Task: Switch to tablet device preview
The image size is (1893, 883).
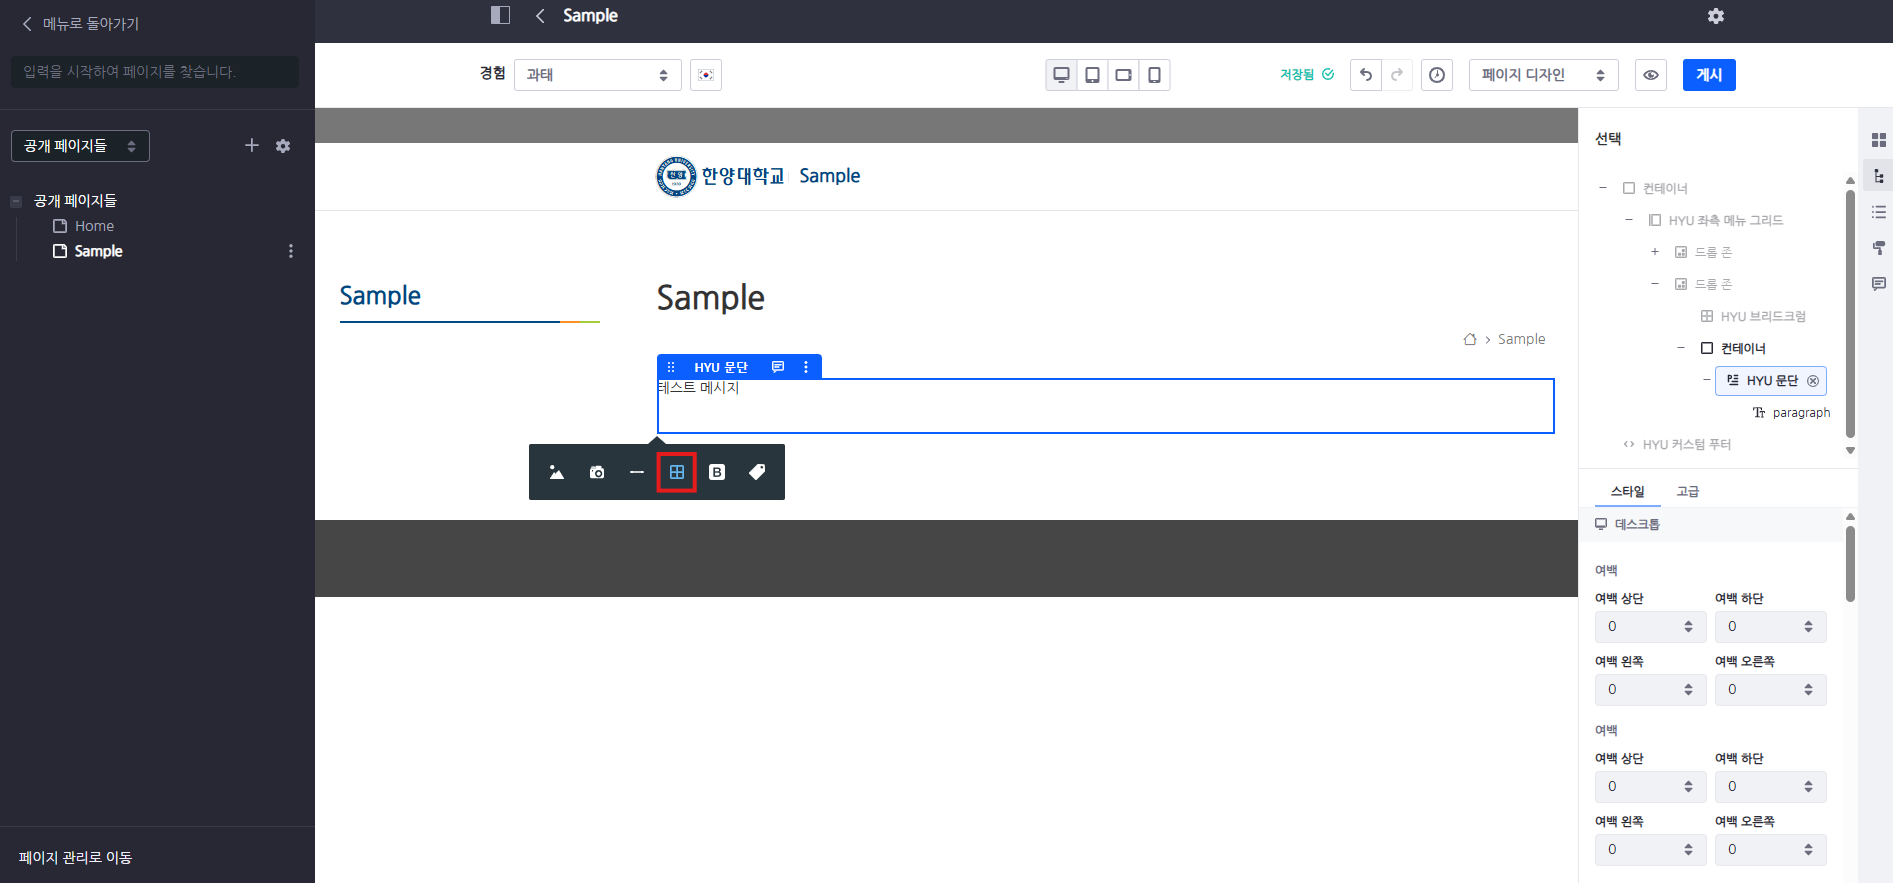Action: pyautogui.click(x=1092, y=75)
